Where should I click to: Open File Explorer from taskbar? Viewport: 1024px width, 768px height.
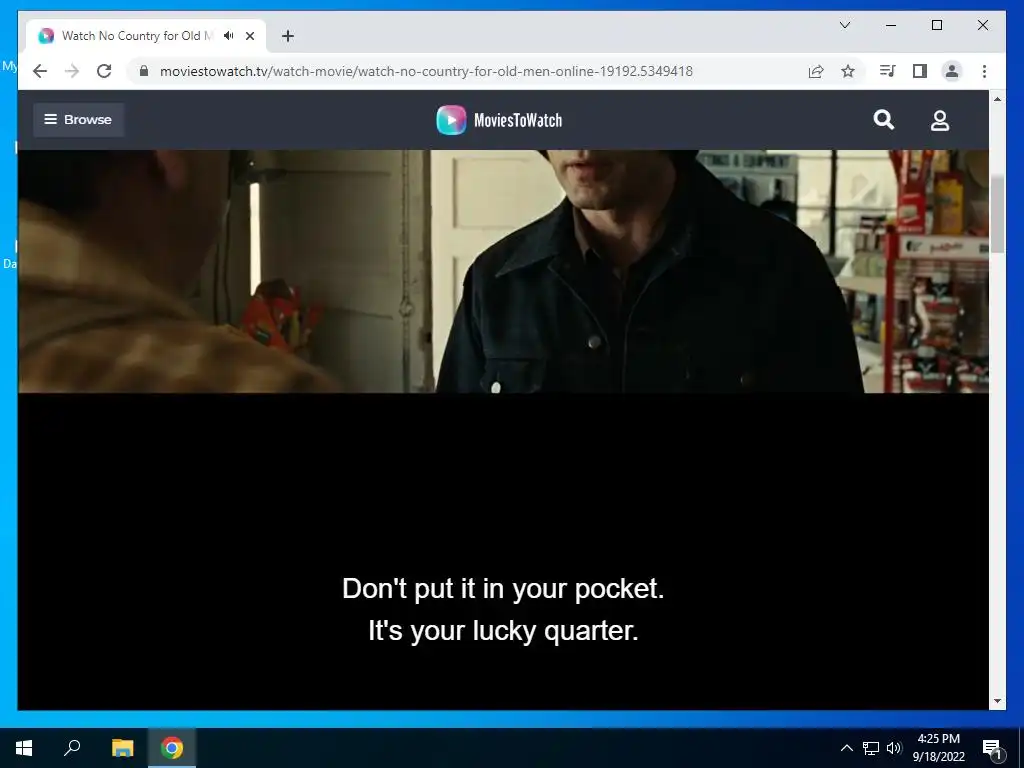[122, 748]
